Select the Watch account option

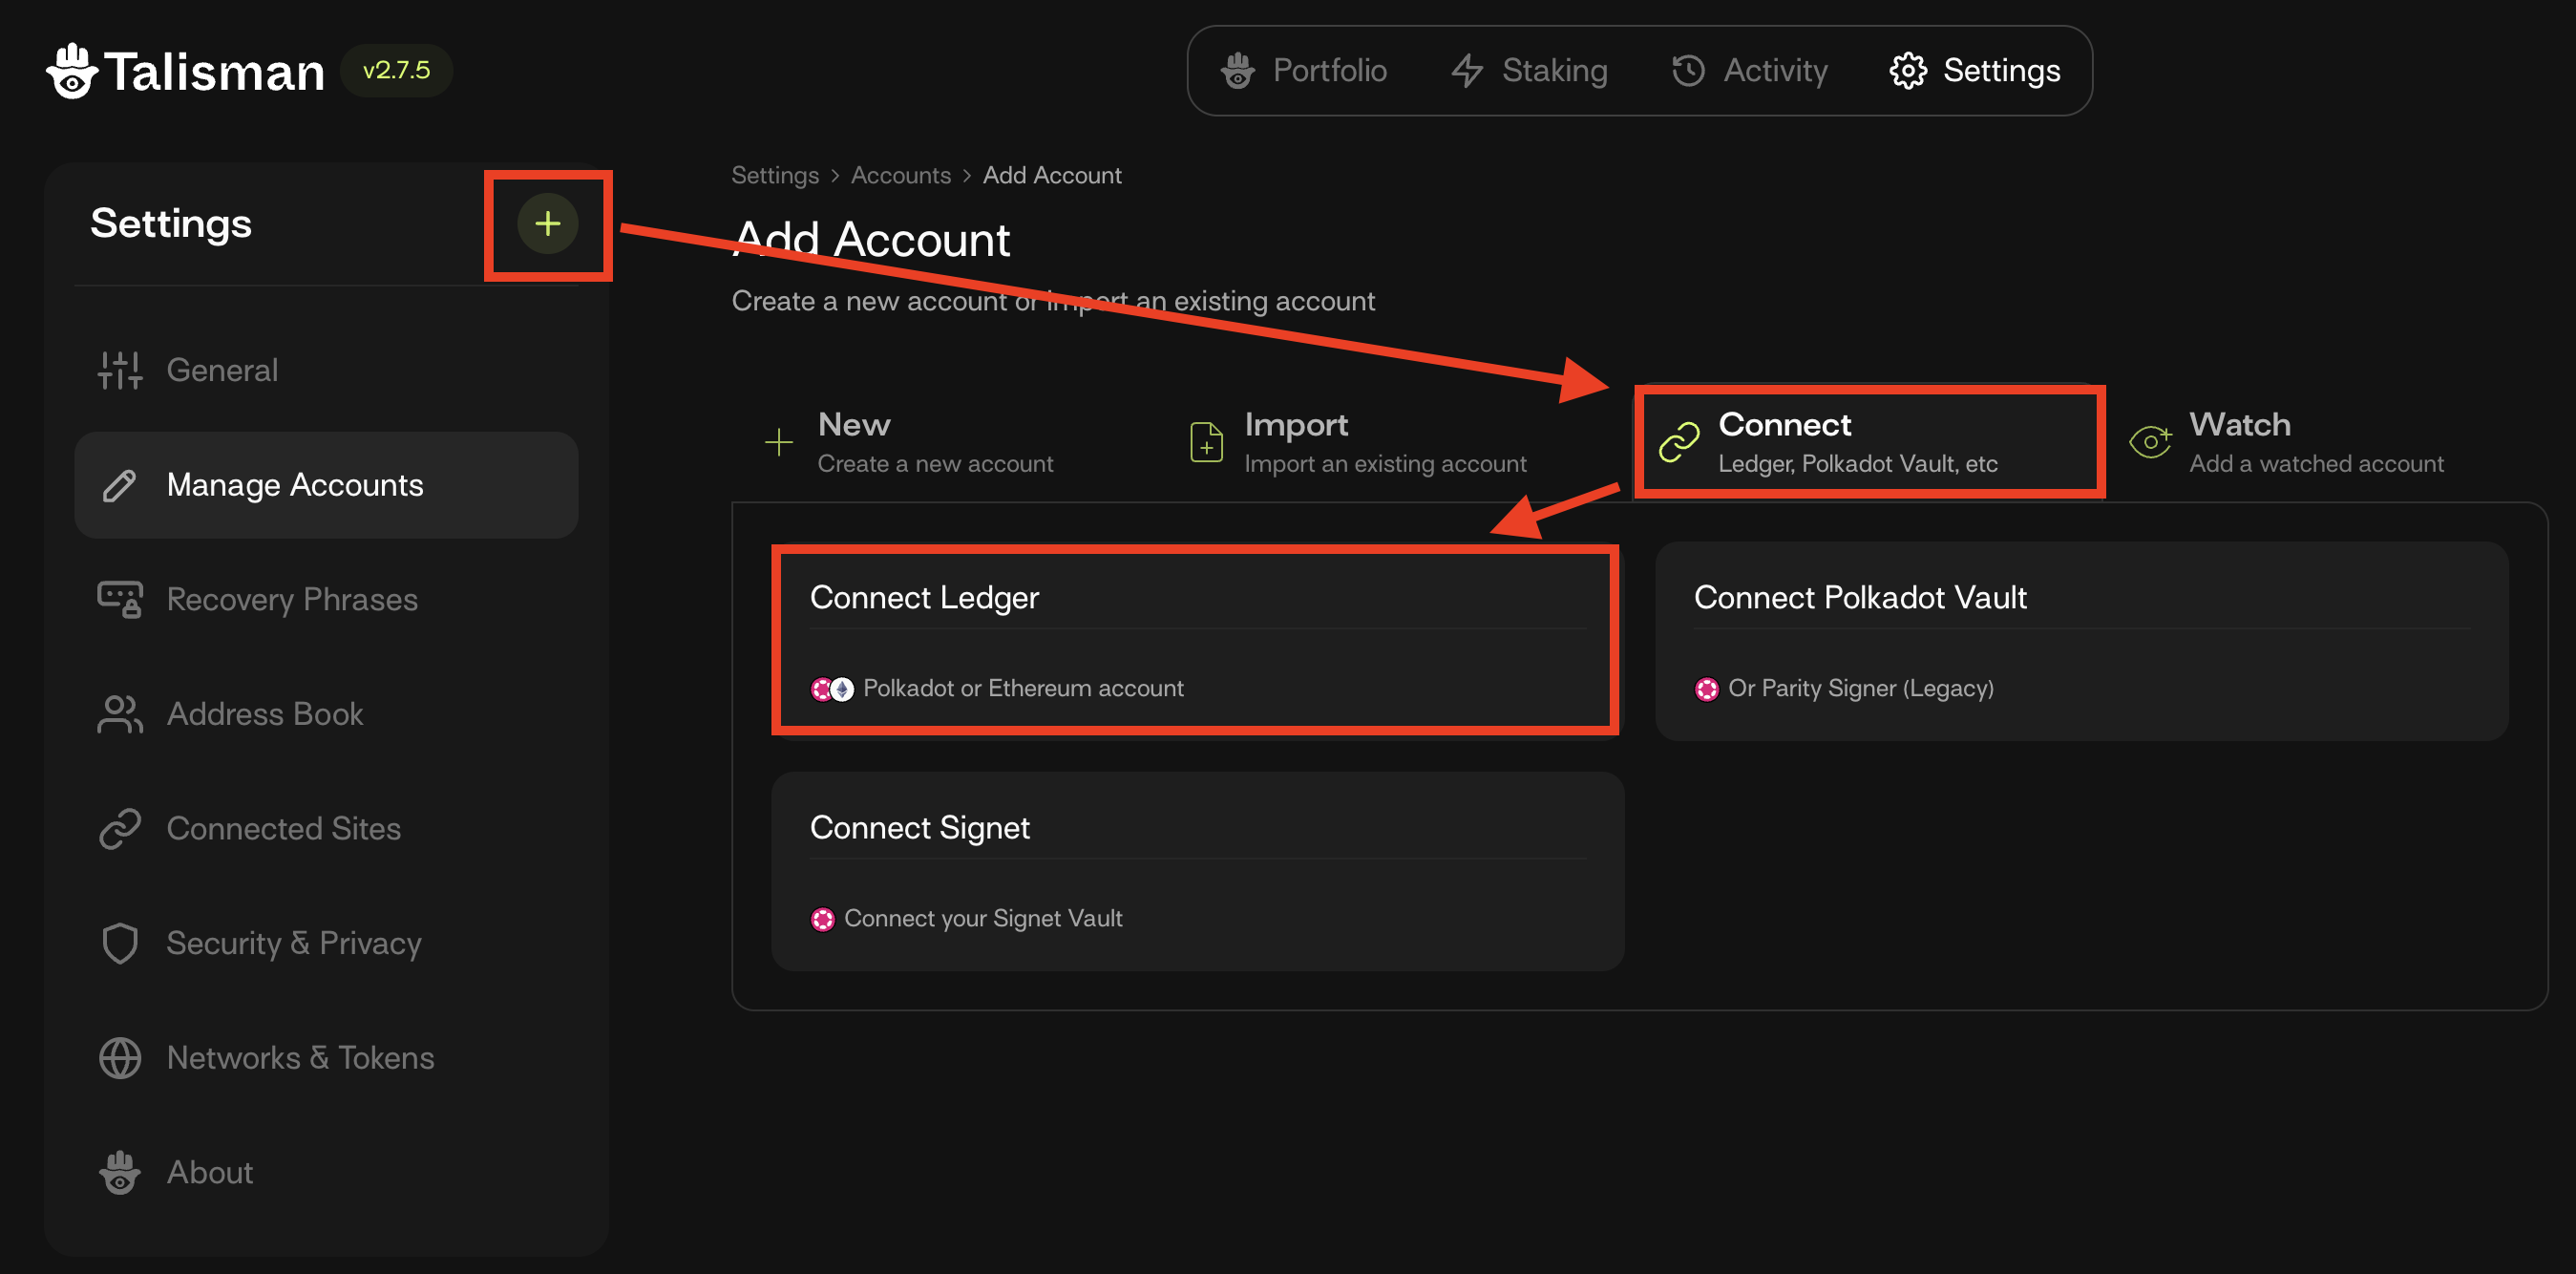2290,442
